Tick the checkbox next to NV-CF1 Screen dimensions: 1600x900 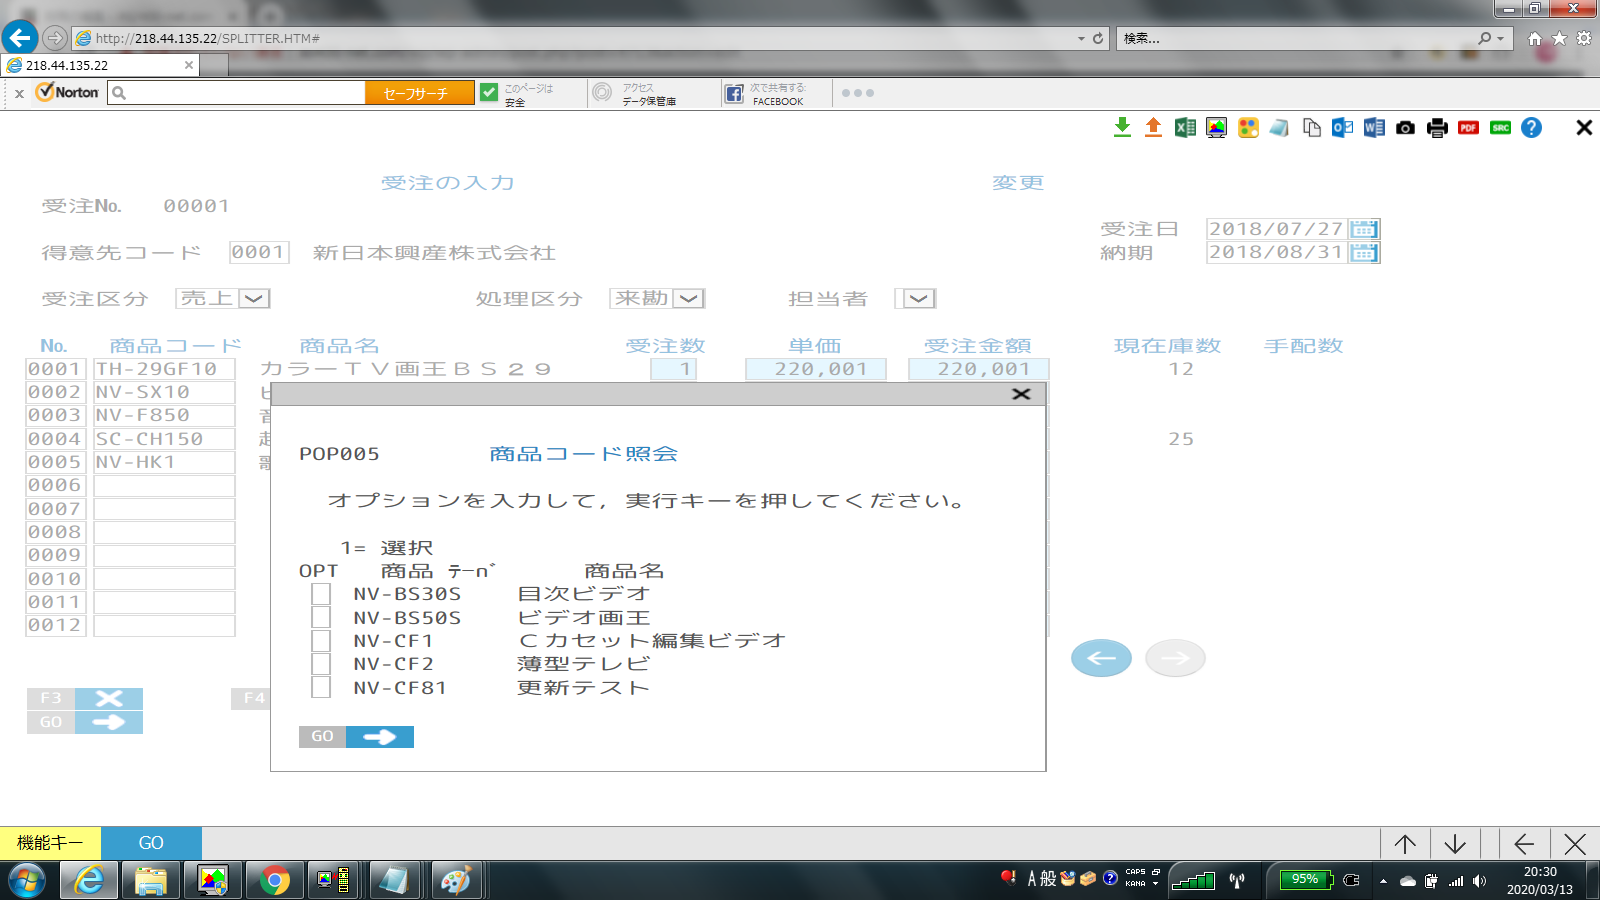321,641
